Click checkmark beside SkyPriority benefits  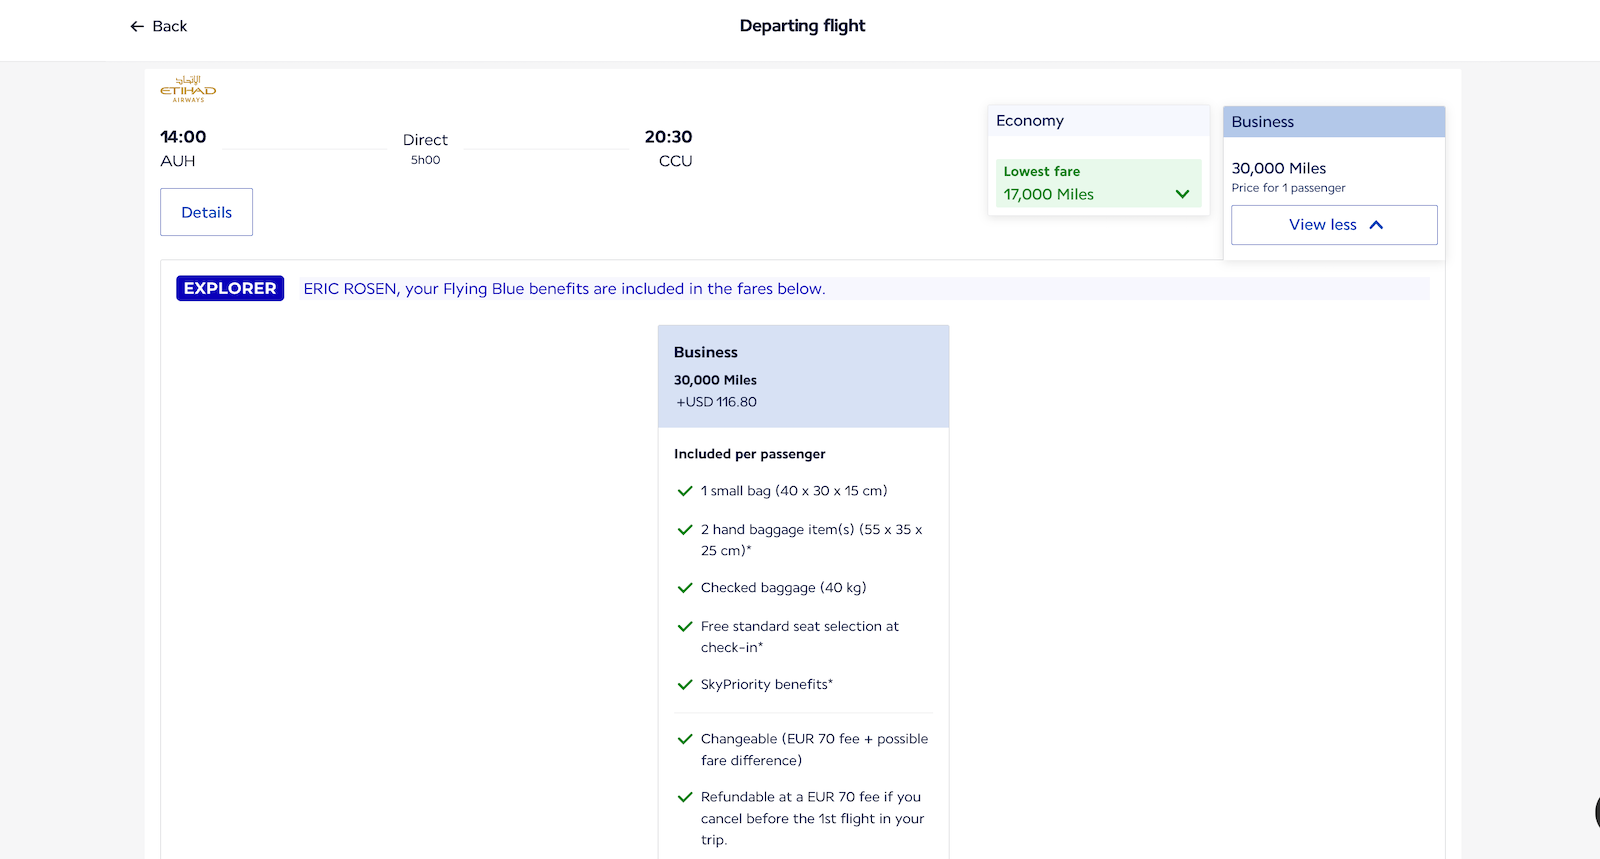pos(685,685)
